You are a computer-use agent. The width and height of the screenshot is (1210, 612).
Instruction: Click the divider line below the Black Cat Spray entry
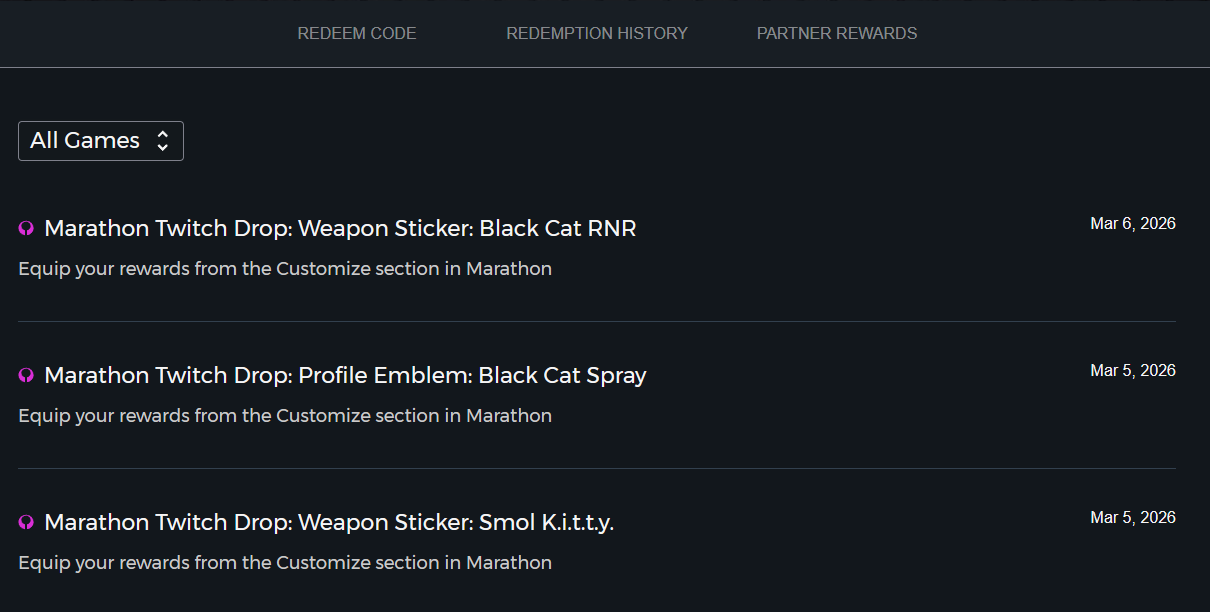597,468
